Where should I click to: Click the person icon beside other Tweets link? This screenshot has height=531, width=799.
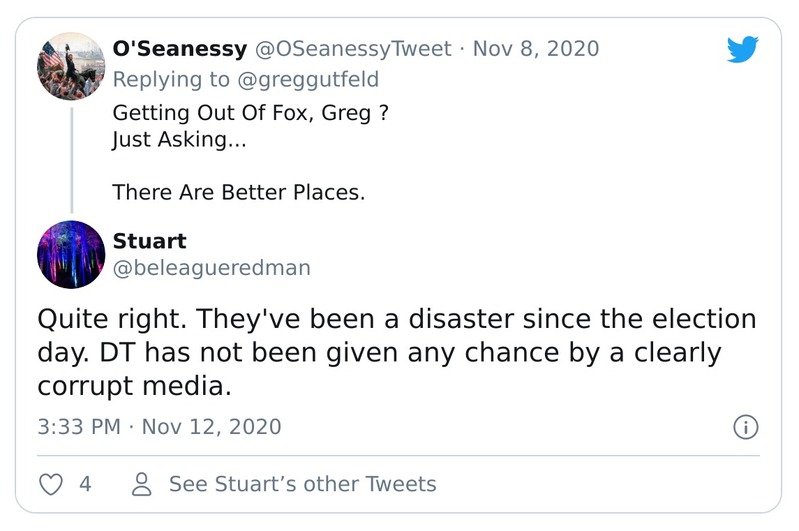142,484
